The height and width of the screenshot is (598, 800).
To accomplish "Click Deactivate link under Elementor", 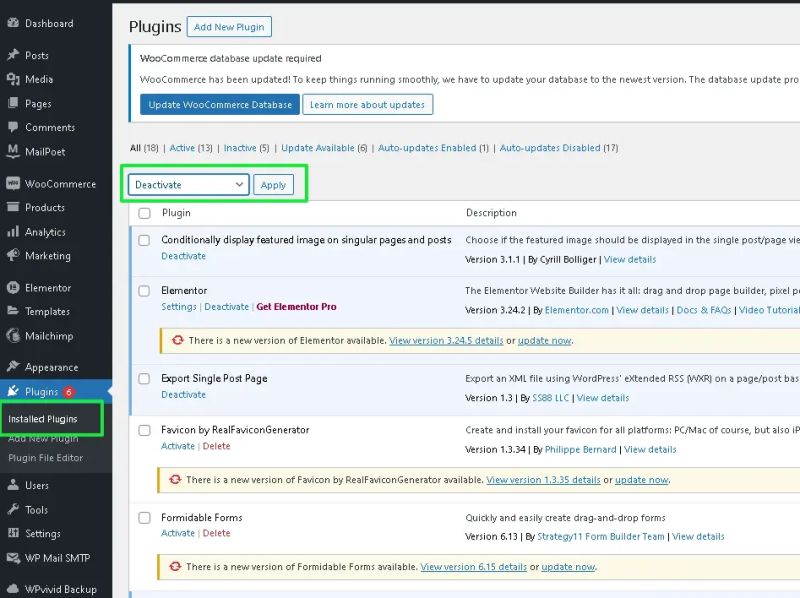I will point(227,307).
